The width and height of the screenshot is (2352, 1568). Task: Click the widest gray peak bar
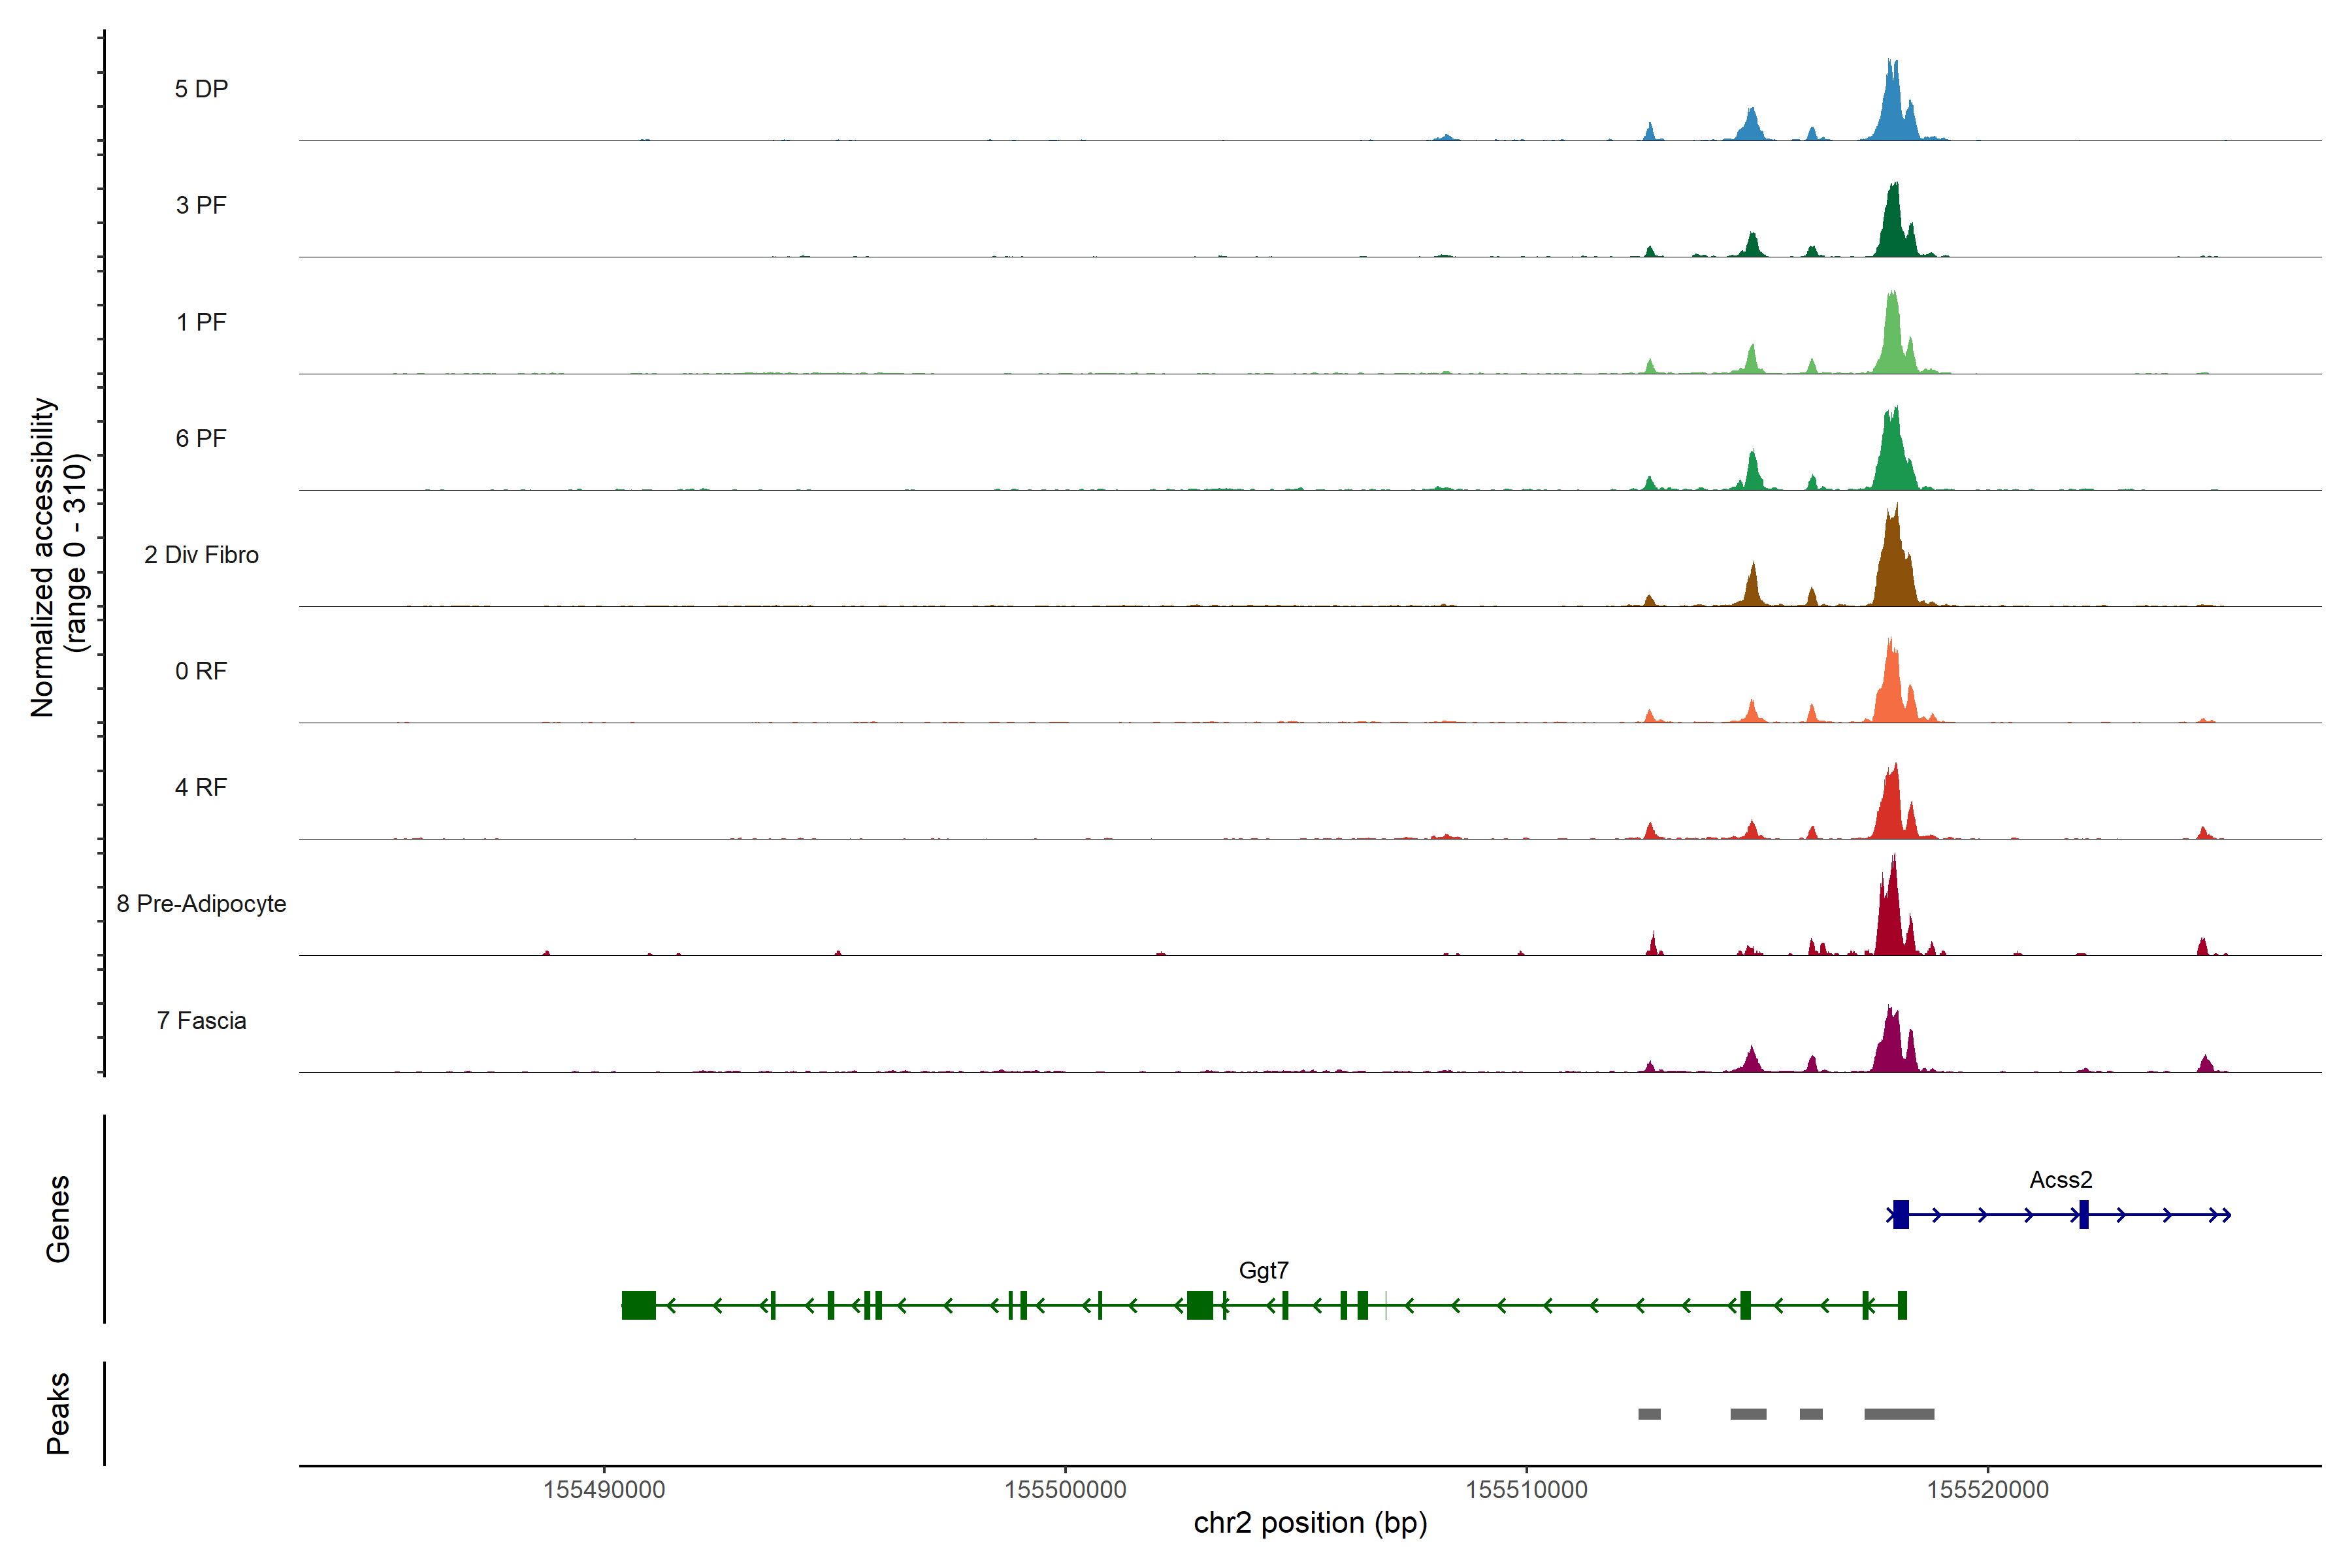click(1899, 1414)
